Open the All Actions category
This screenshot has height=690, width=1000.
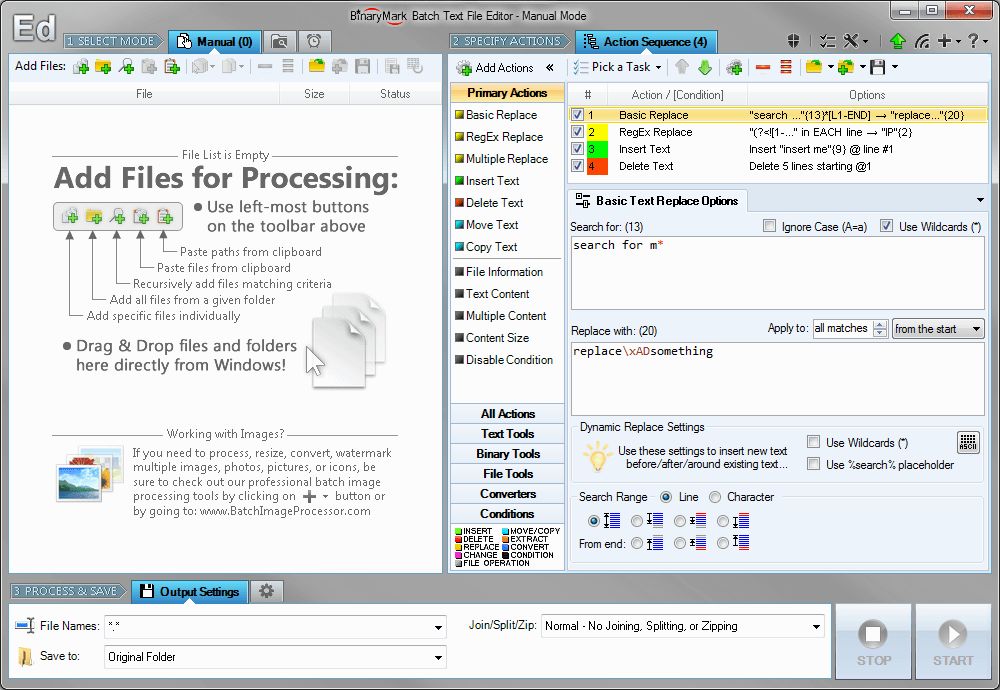(x=508, y=414)
